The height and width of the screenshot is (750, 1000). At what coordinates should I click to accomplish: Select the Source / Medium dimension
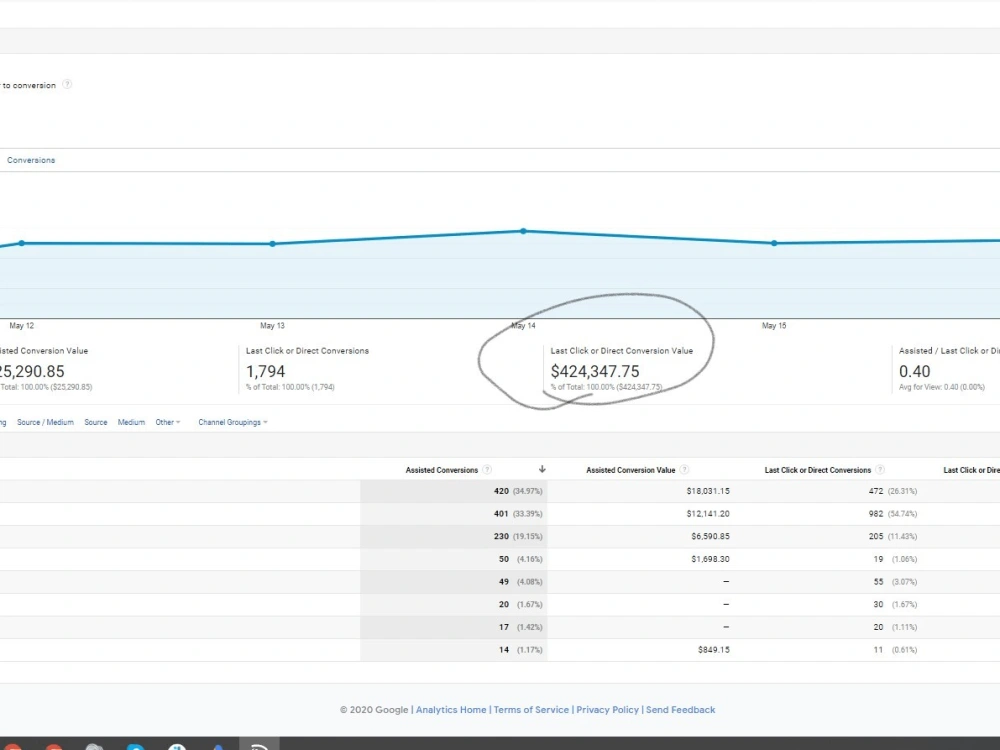click(45, 422)
